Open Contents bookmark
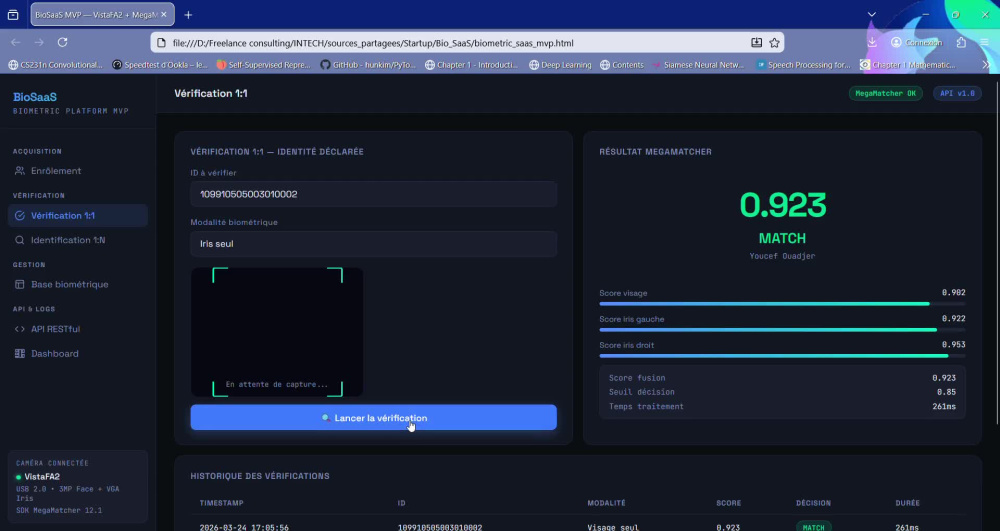1000x531 pixels. (x=622, y=64)
